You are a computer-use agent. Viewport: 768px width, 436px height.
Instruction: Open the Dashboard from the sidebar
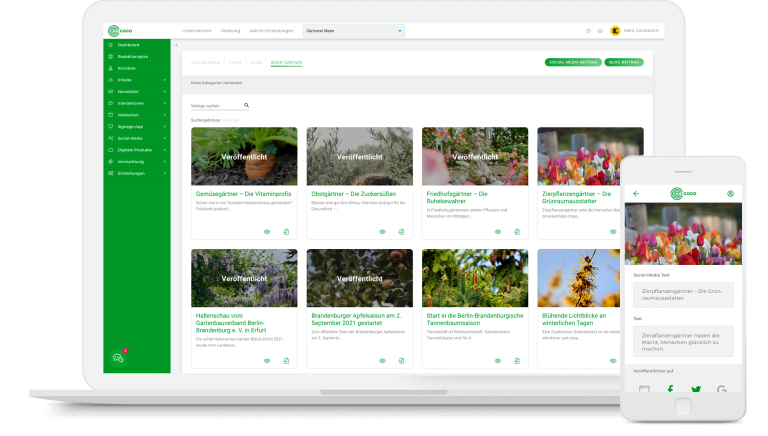pos(128,45)
